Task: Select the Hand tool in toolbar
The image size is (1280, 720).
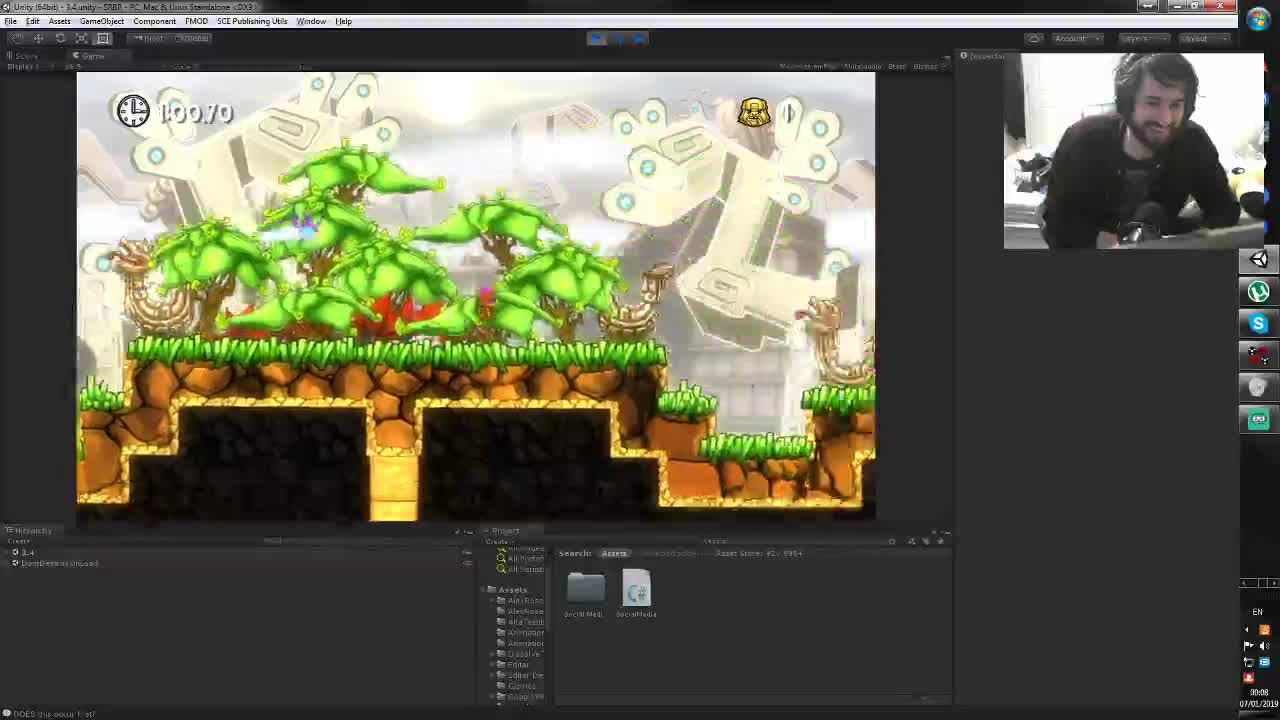Action: [x=17, y=38]
